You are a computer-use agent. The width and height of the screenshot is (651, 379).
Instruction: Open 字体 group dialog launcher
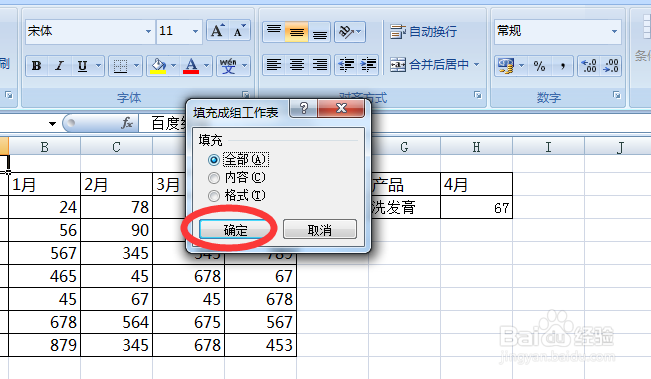(246, 95)
